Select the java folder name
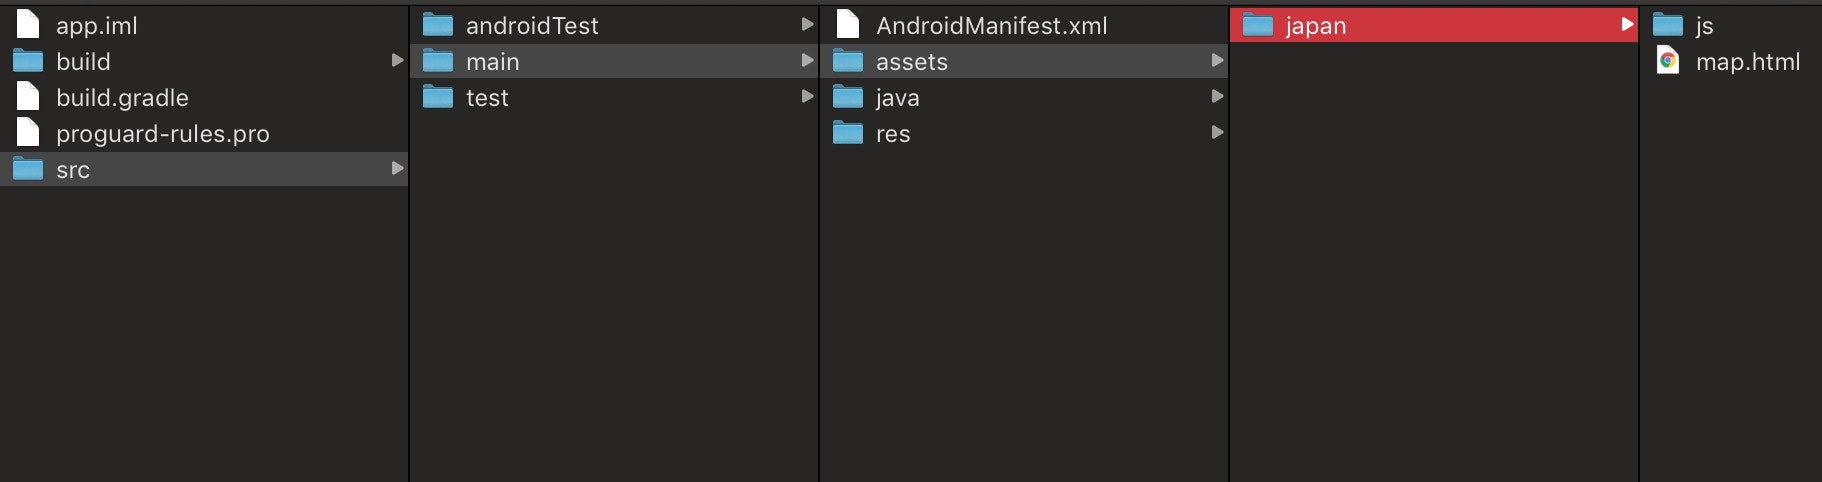Image resolution: width=1822 pixels, height=482 pixels. pyautogui.click(x=898, y=98)
